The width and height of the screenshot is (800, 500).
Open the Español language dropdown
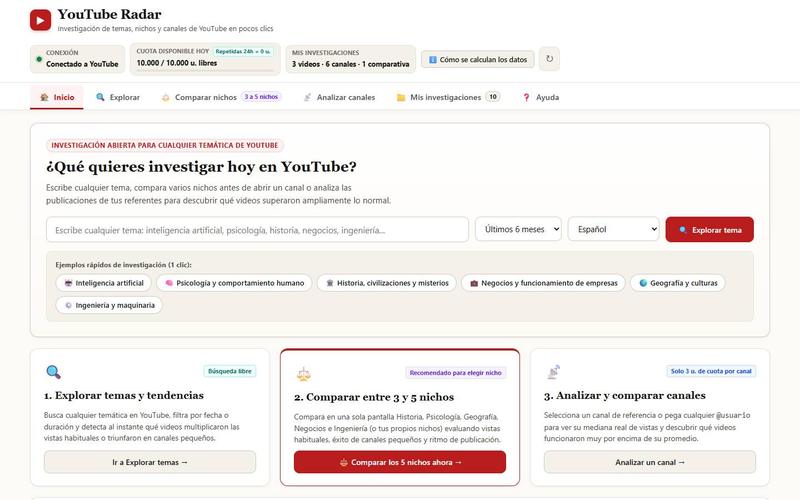[614, 229]
